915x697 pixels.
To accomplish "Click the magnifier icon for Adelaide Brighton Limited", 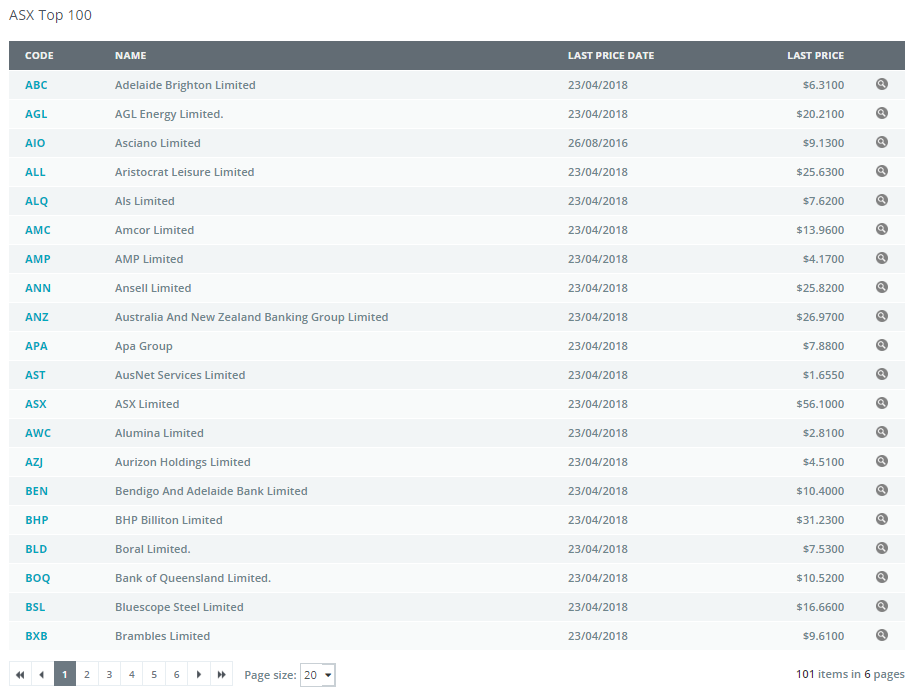I will tap(882, 85).
